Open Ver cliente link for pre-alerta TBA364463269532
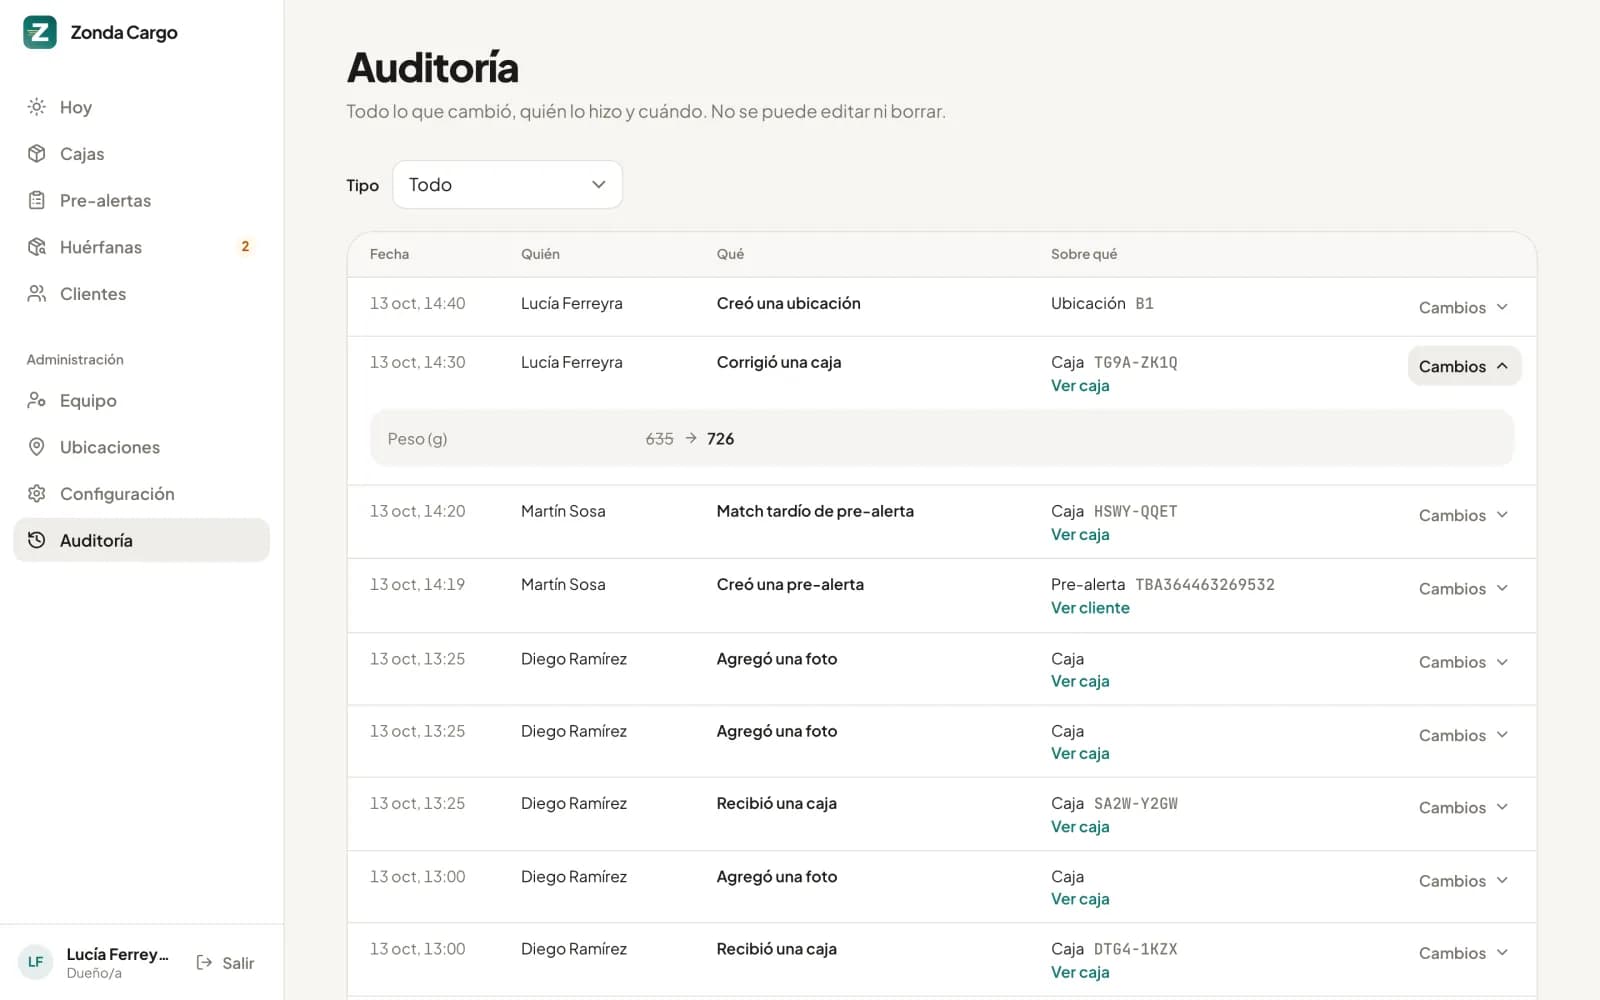 pyautogui.click(x=1090, y=608)
